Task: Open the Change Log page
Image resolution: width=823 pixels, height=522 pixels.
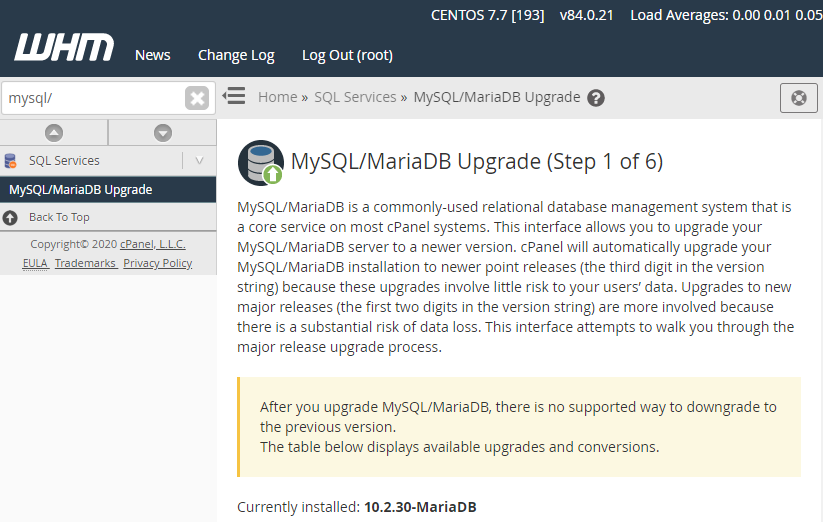Action: point(236,55)
